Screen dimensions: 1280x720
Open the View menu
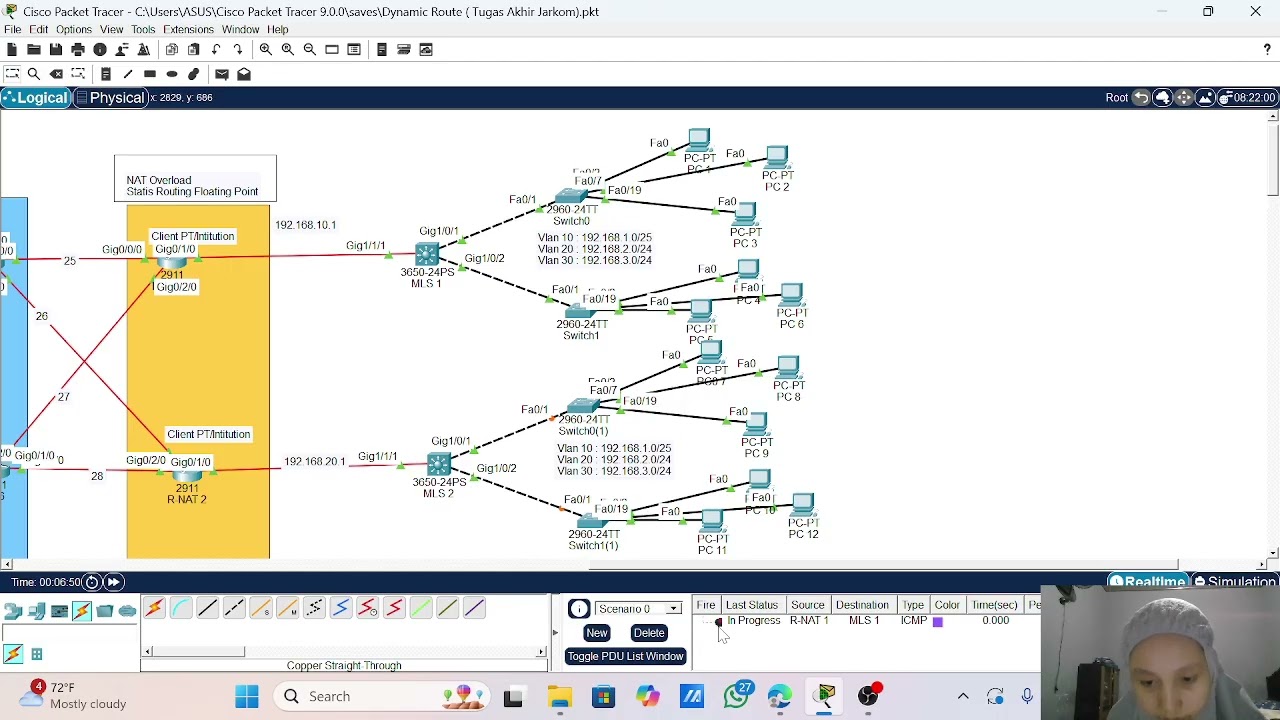click(111, 29)
